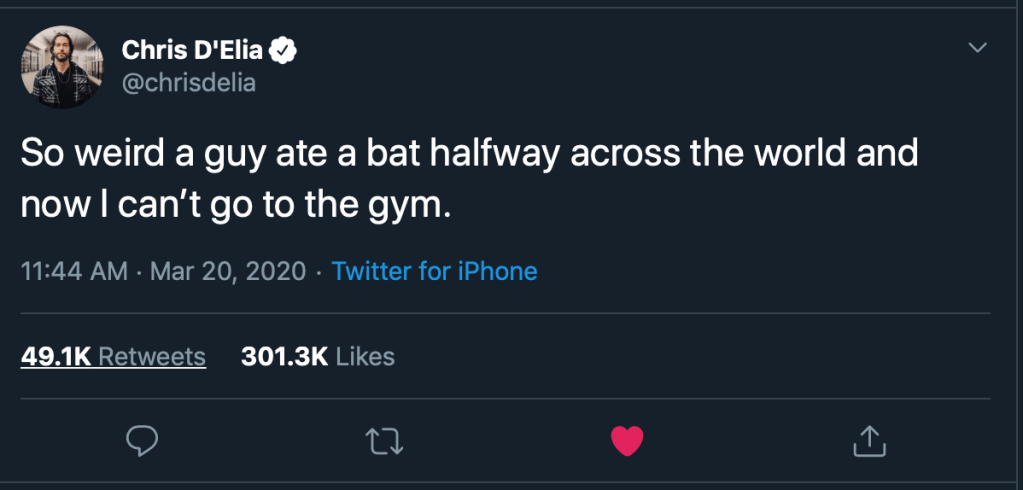Screen dimensions: 1023x490
Task: Click the 49.1K retweet count number
Action: 57,357
